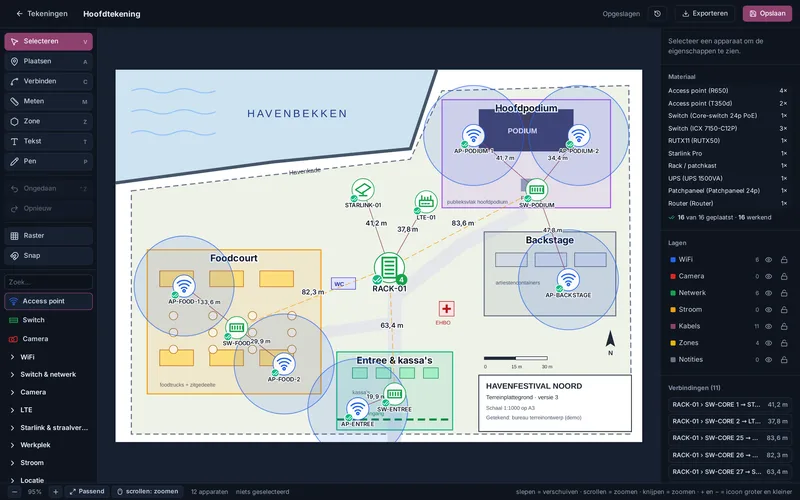Choose the Plaatsen tool
Viewport: 800px width, 500px height.
48,61
